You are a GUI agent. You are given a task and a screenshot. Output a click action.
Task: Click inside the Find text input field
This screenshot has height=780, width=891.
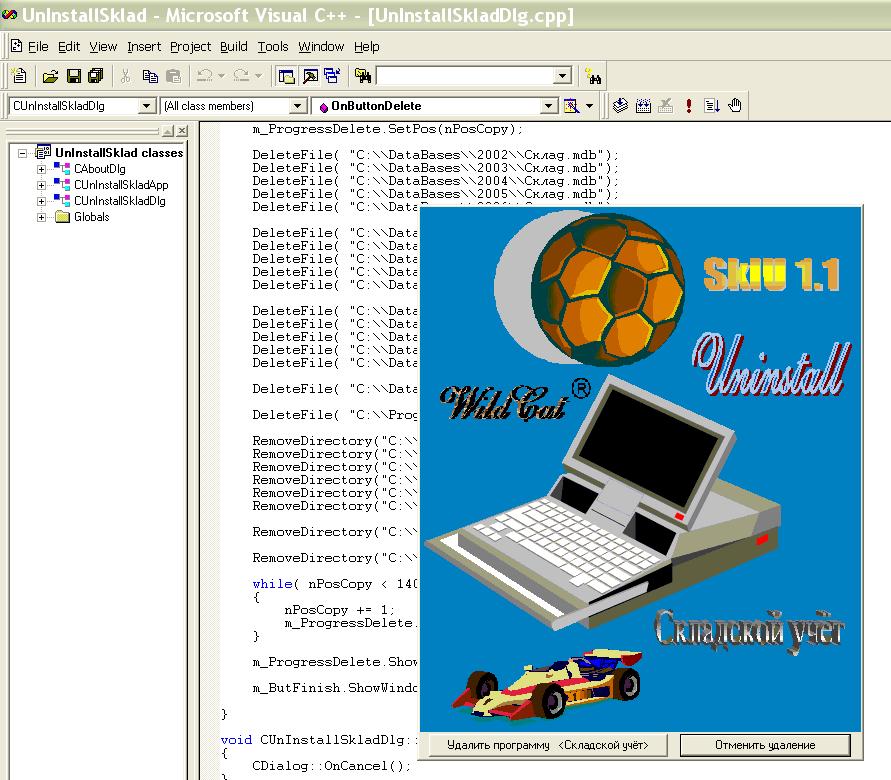pyautogui.click(x=464, y=76)
